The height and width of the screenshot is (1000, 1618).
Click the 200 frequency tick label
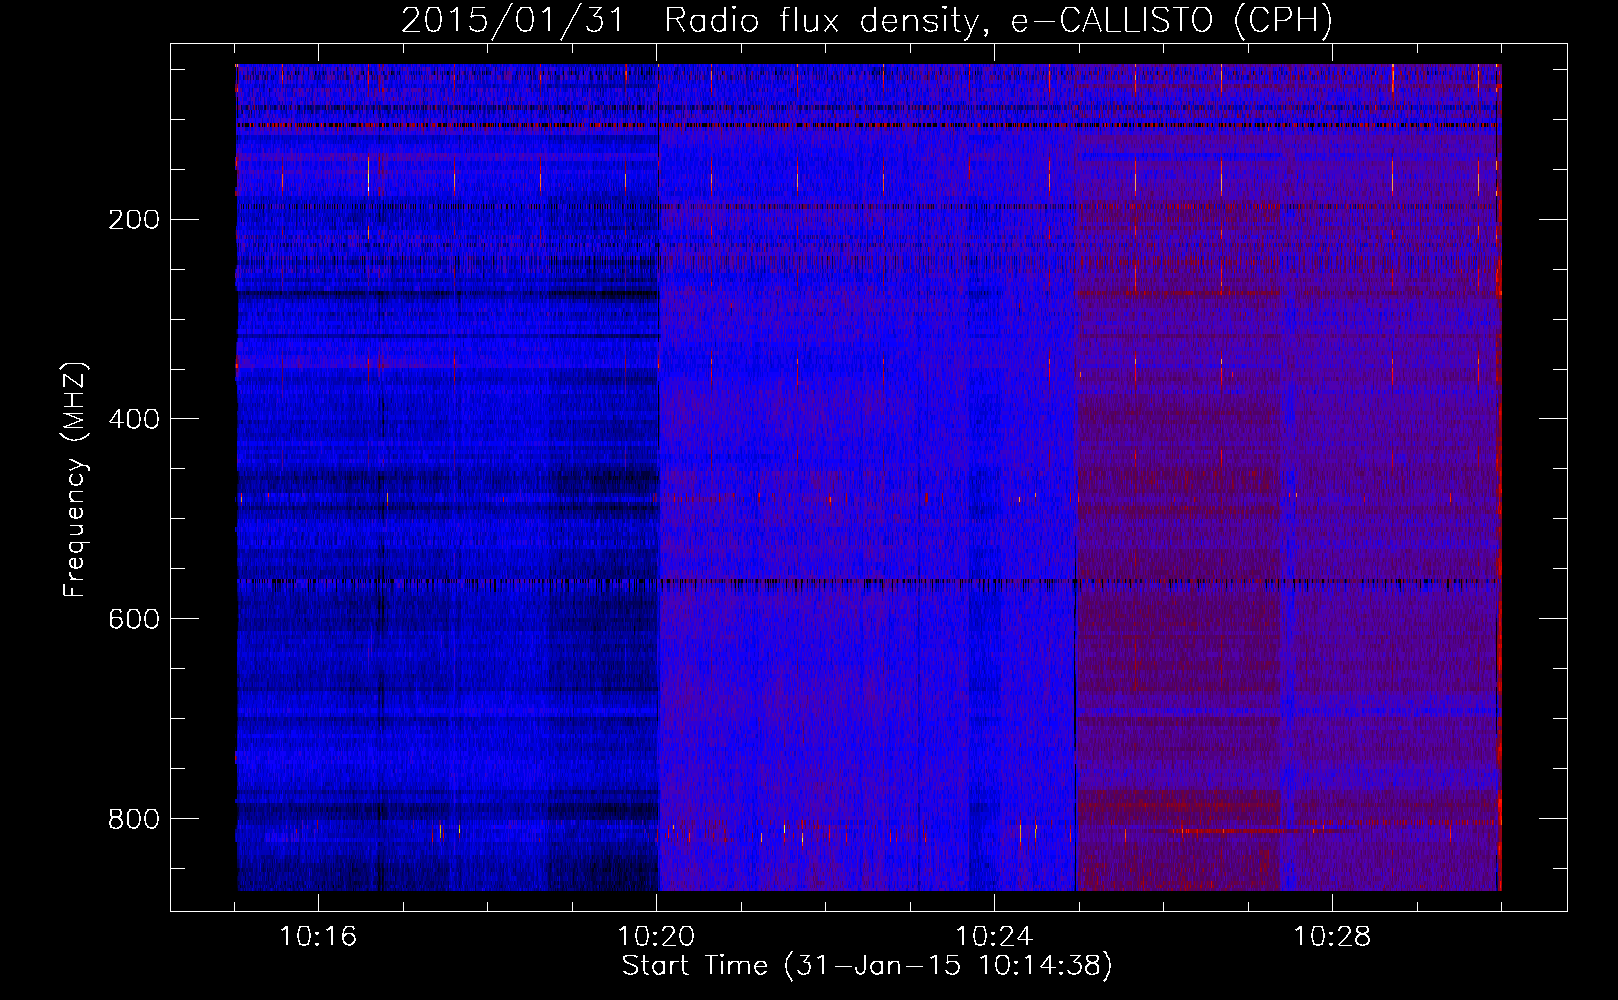[x=133, y=219]
